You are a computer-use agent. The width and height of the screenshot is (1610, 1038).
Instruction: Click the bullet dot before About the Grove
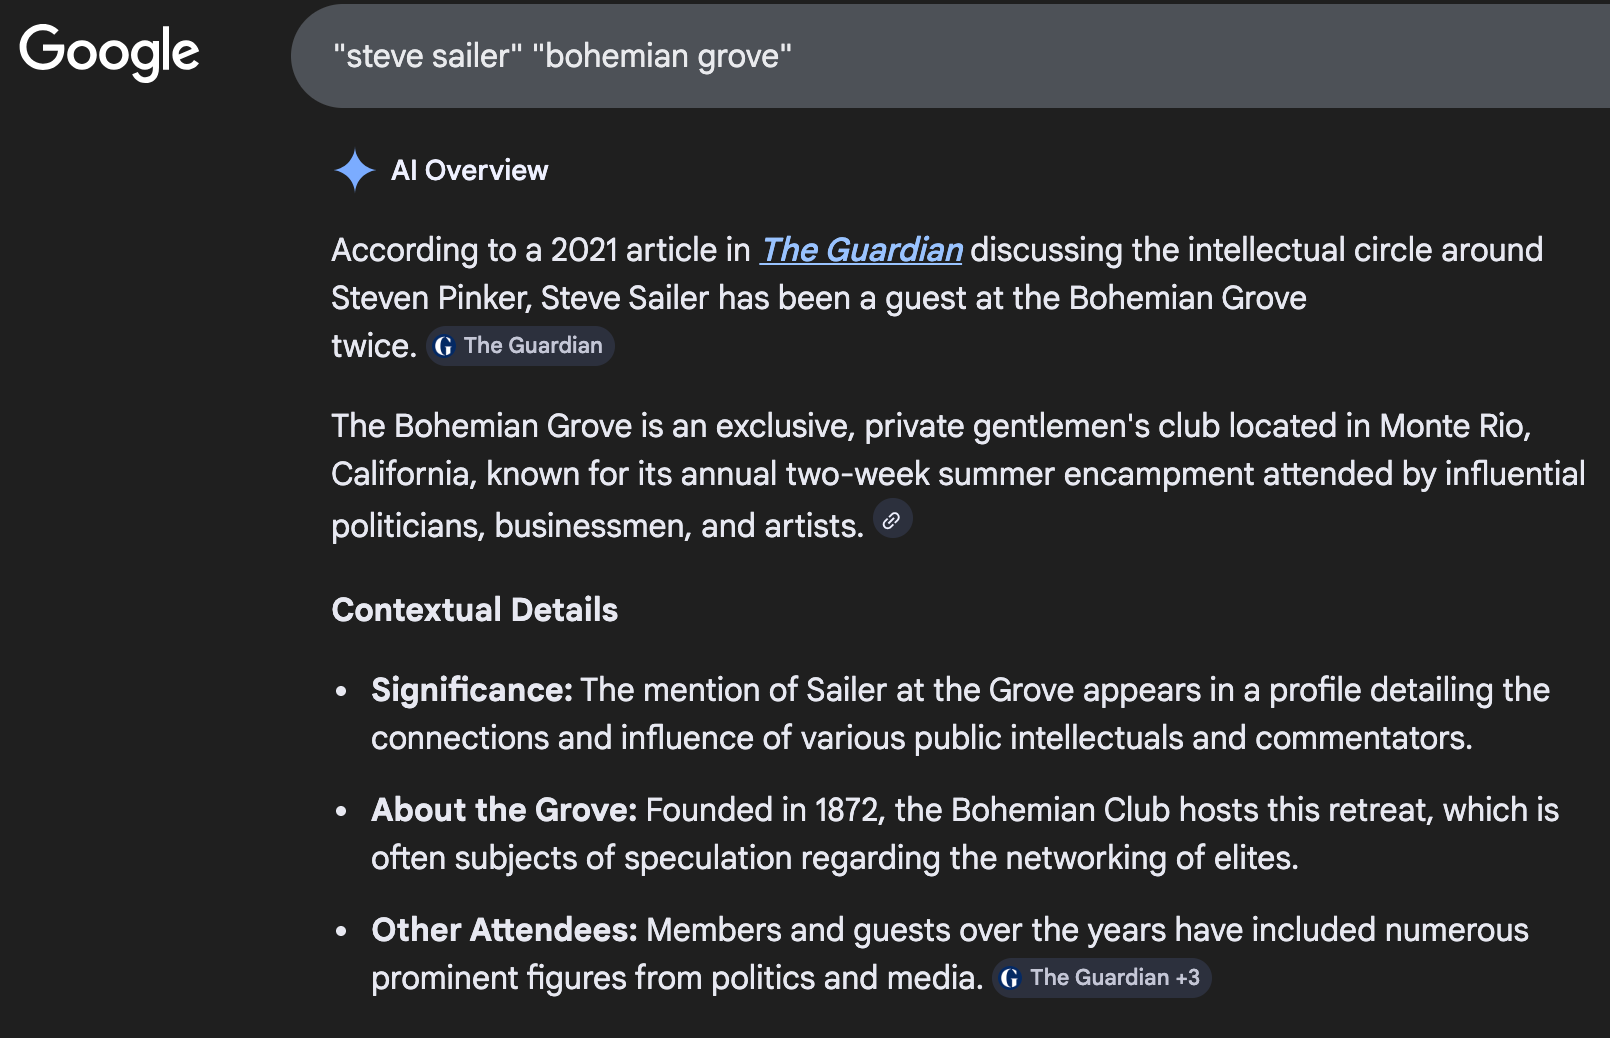[x=342, y=811]
